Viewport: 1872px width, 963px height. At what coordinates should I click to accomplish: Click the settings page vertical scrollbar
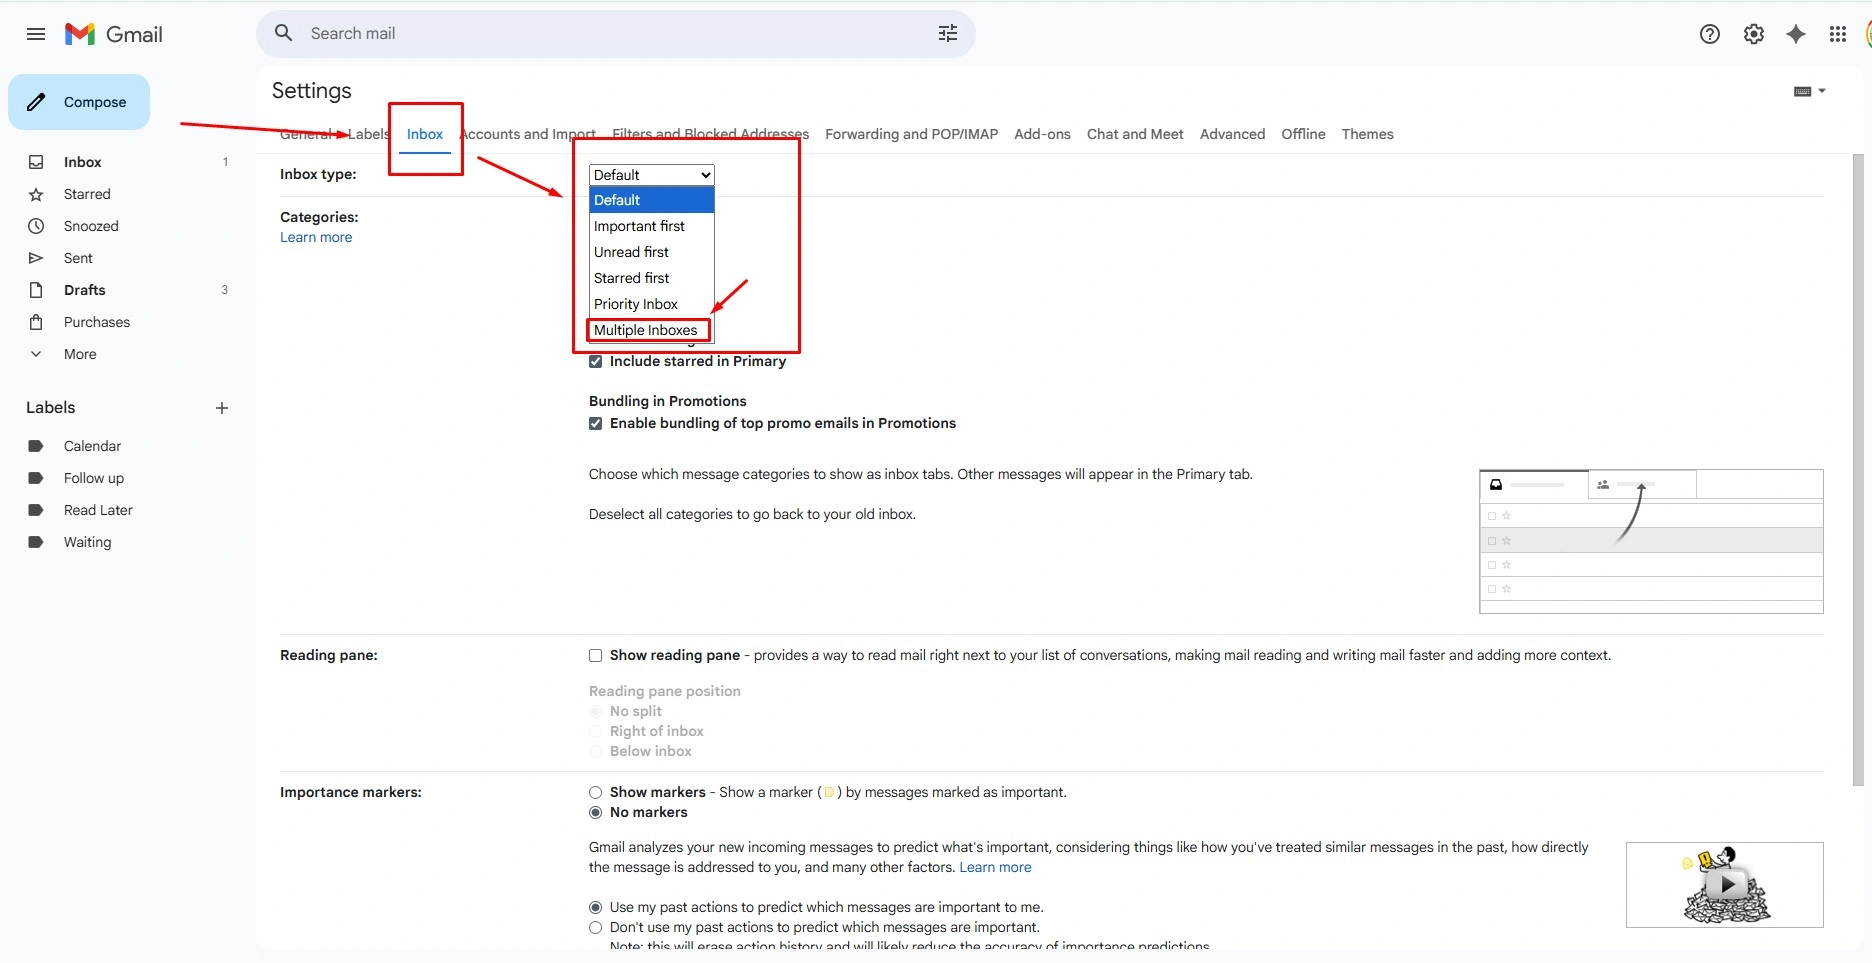point(1858,470)
